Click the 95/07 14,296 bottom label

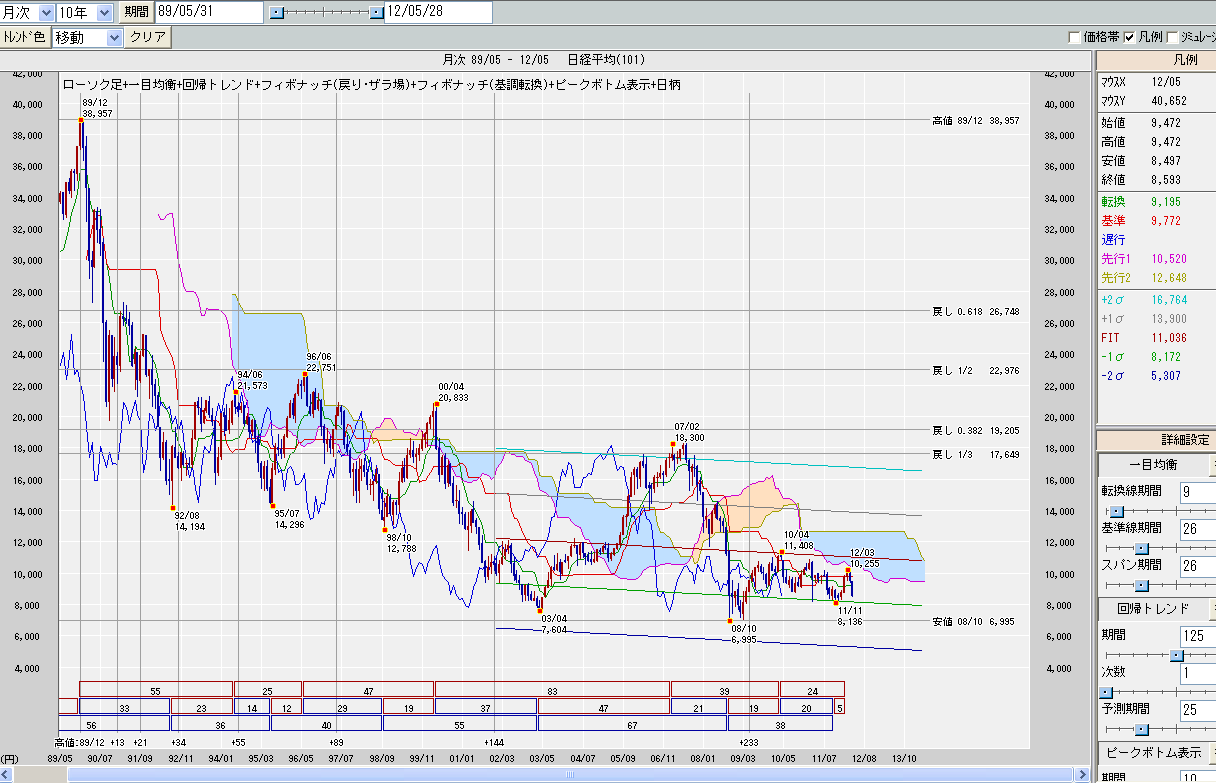(x=288, y=519)
